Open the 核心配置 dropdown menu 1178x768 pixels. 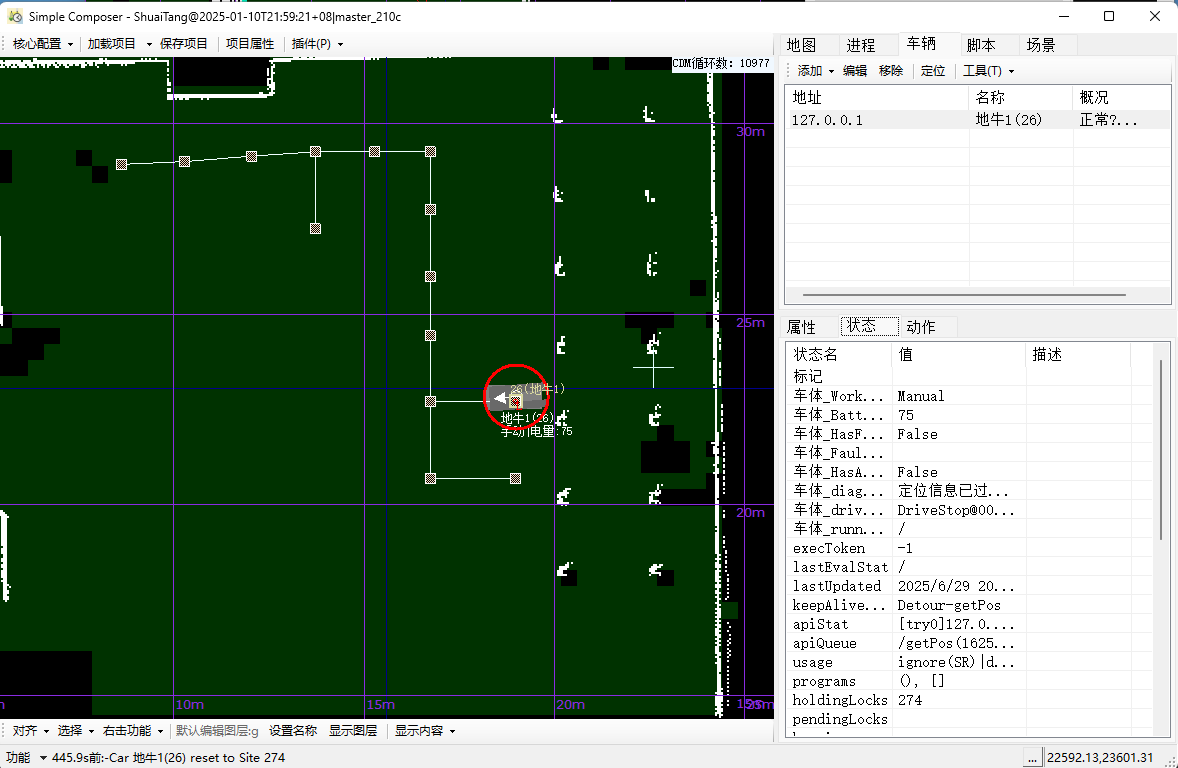pyautogui.click(x=42, y=44)
